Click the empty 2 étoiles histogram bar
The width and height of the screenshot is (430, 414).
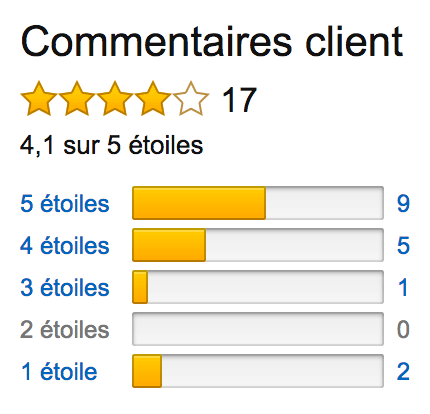coord(258,329)
